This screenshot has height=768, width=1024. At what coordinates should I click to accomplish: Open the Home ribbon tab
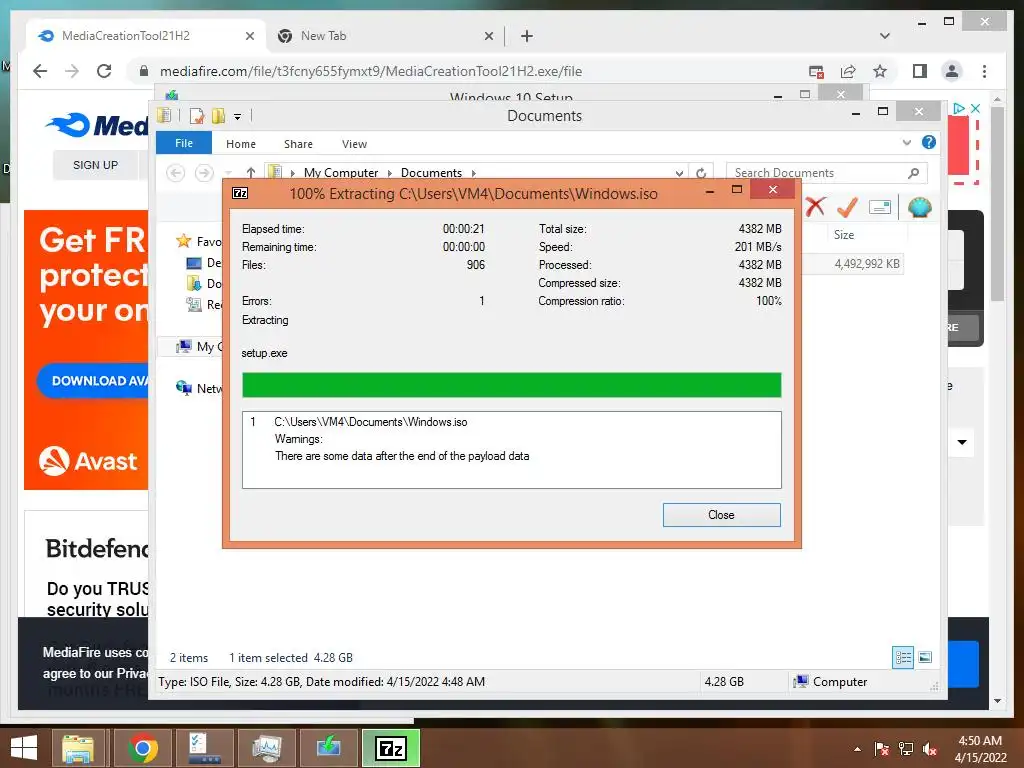(x=241, y=144)
